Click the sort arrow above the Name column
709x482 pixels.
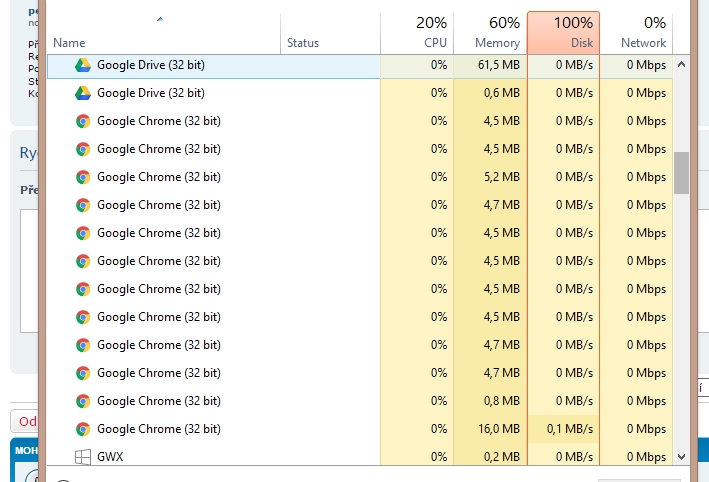[160, 20]
